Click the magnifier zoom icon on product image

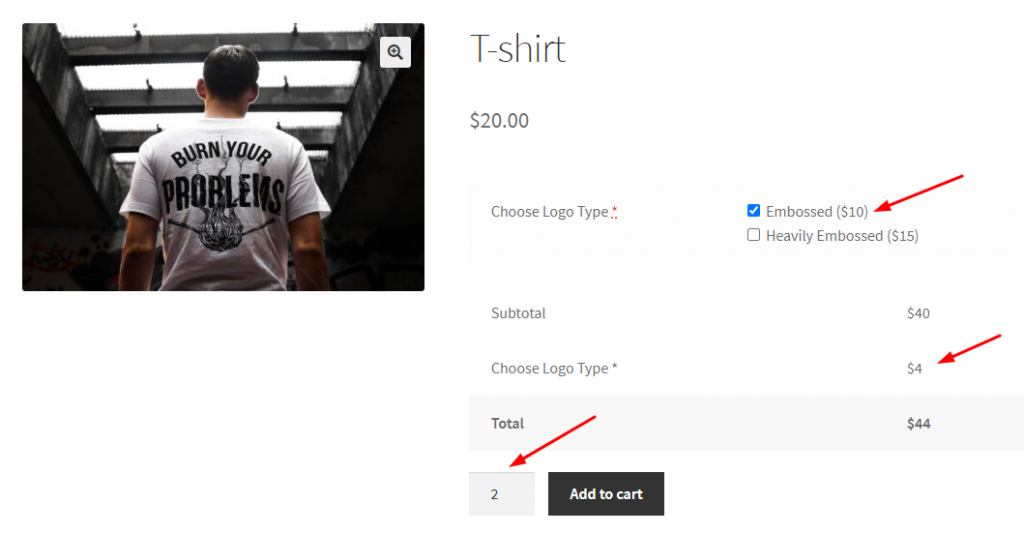(x=395, y=53)
